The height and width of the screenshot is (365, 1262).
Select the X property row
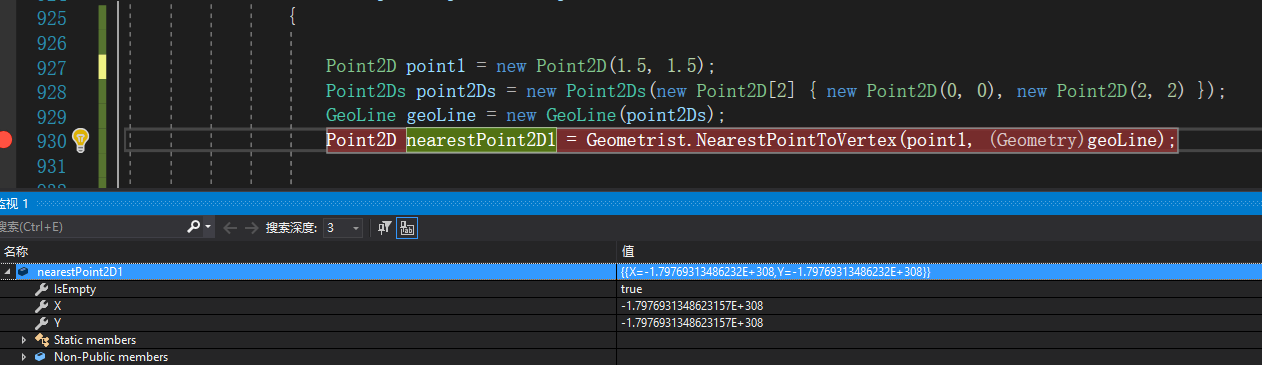[x=631, y=305]
